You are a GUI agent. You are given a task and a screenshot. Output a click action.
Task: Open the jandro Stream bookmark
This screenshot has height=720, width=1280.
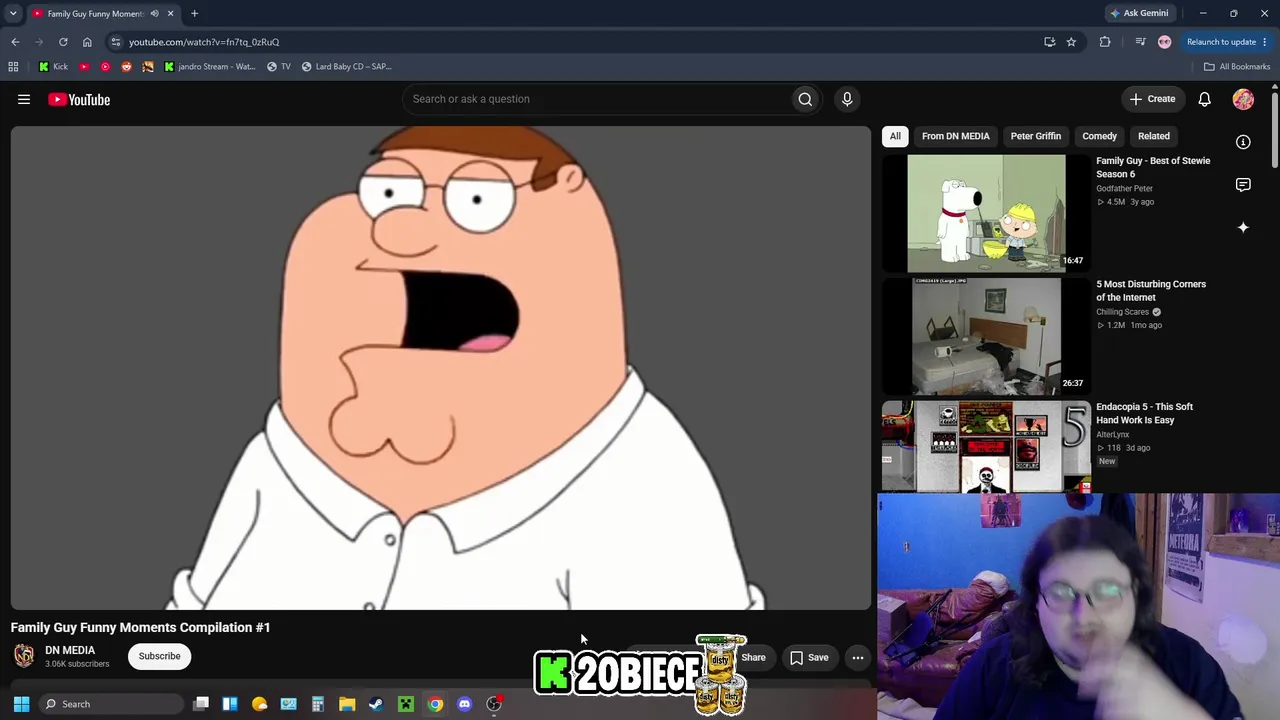[x=210, y=67]
